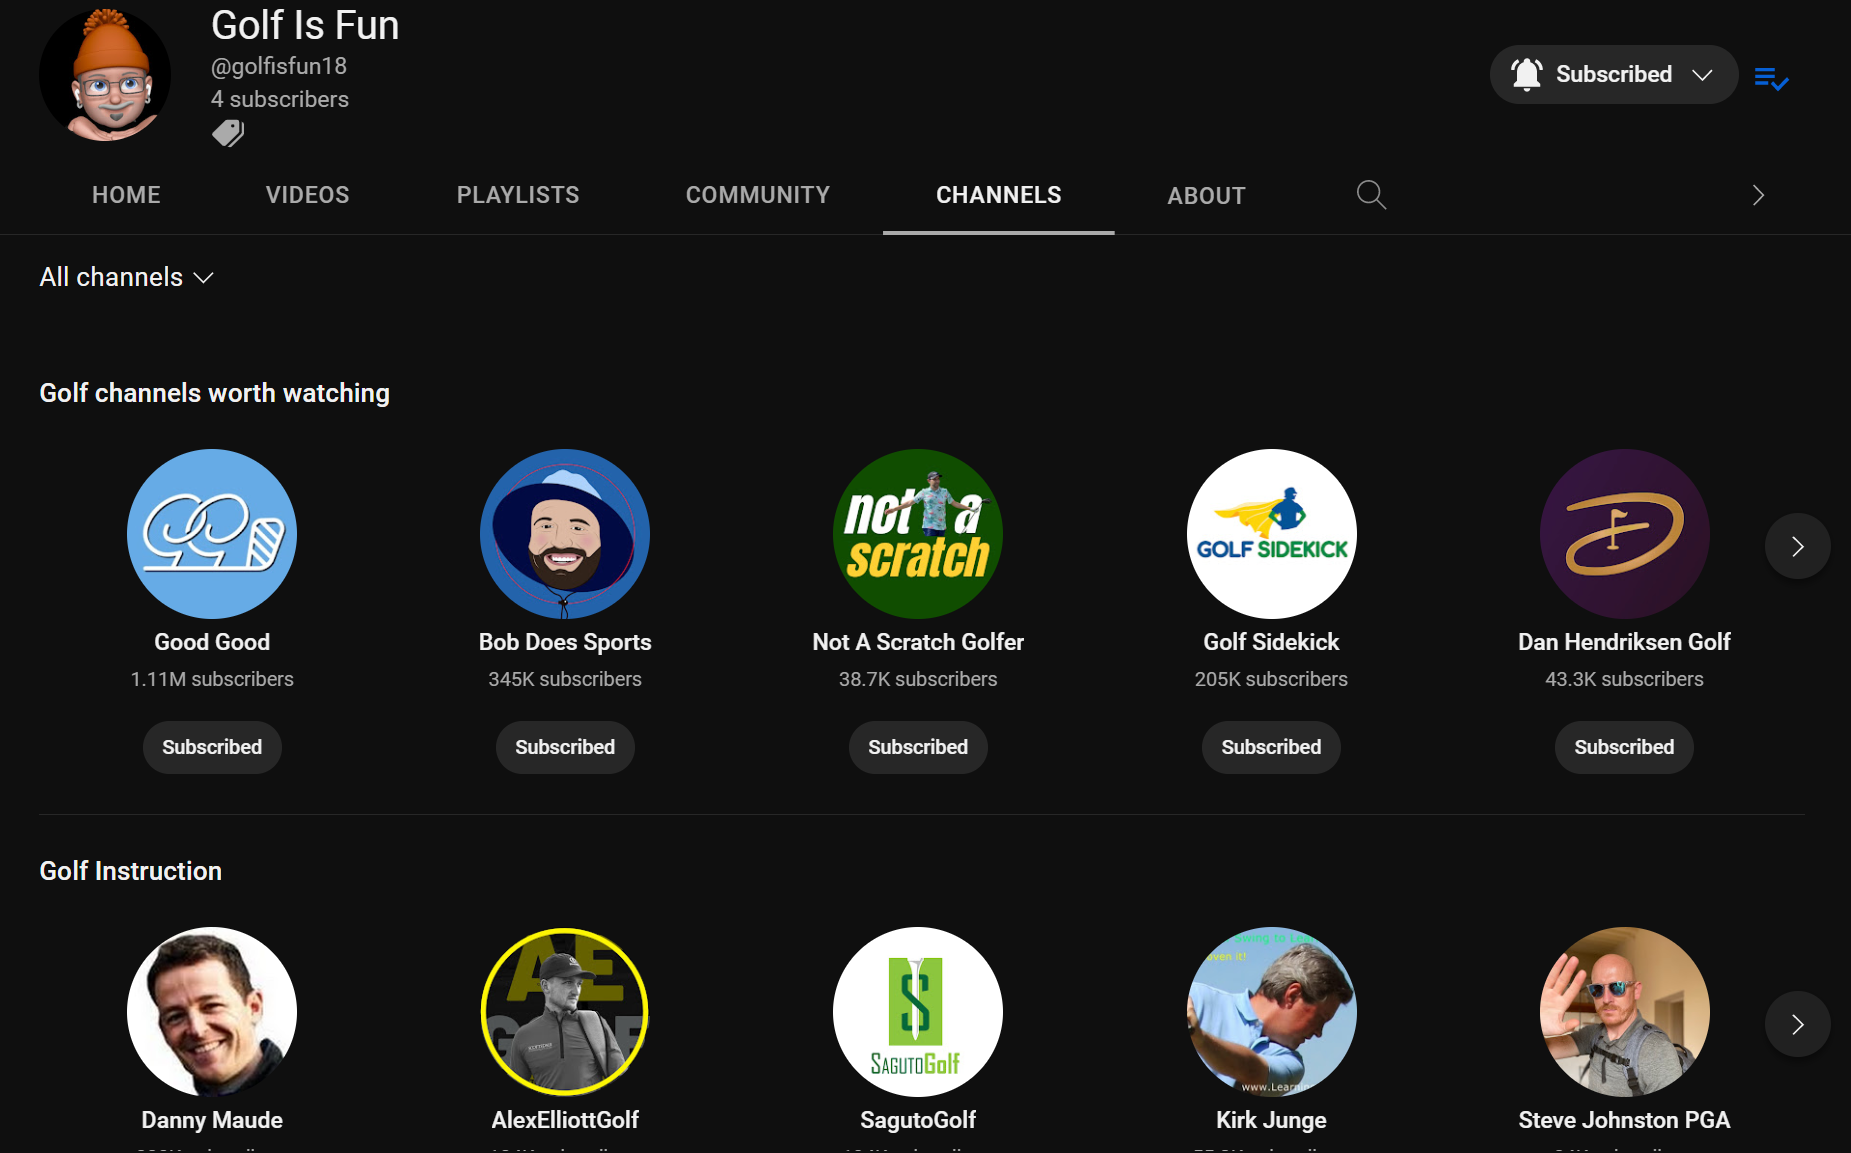Show more Golf channels worth watching
The width and height of the screenshot is (1851, 1153).
tap(1797, 546)
